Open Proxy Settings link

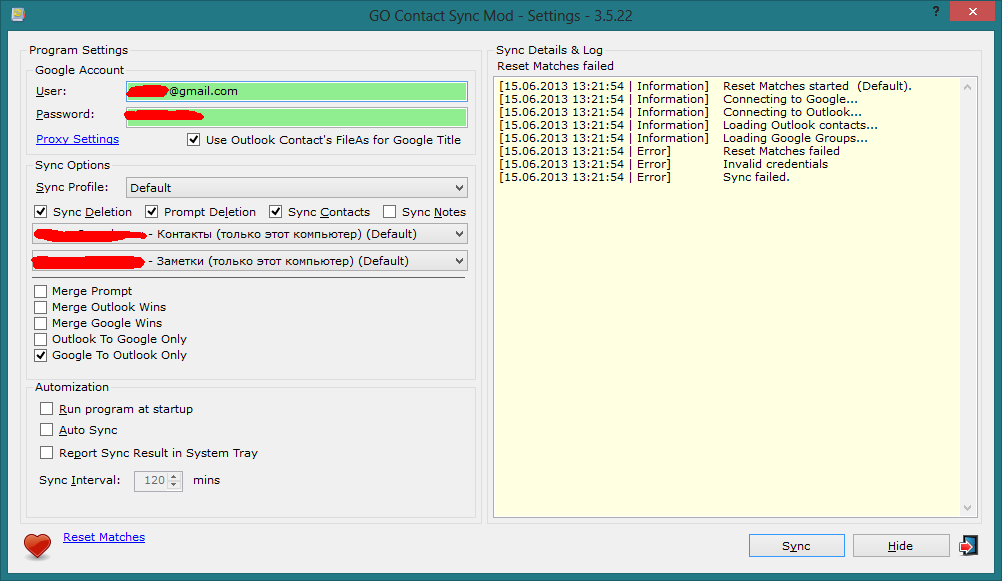pyautogui.click(x=77, y=139)
